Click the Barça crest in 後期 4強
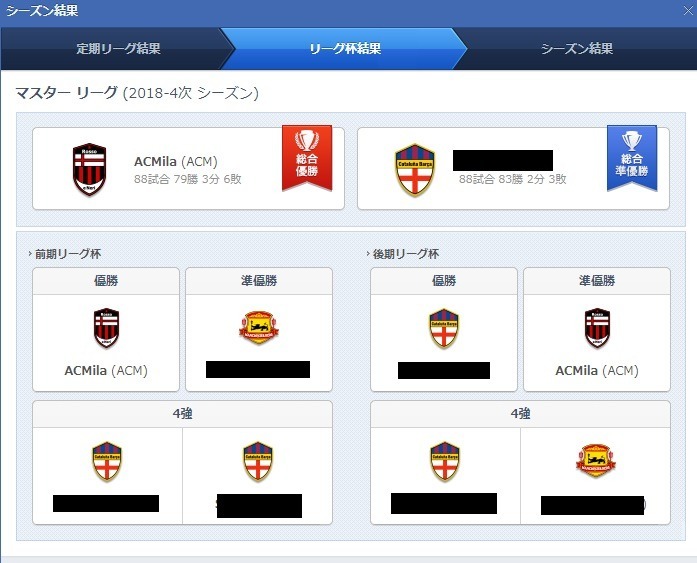697x563 pixels. [x=445, y=462]
